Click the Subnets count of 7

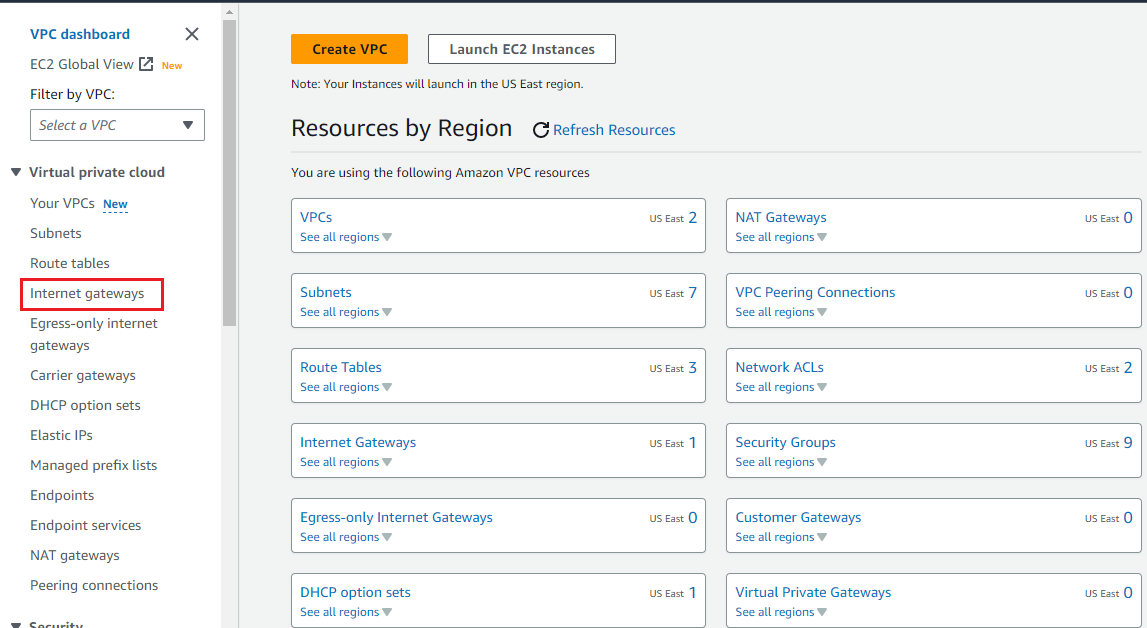point(693,293)
